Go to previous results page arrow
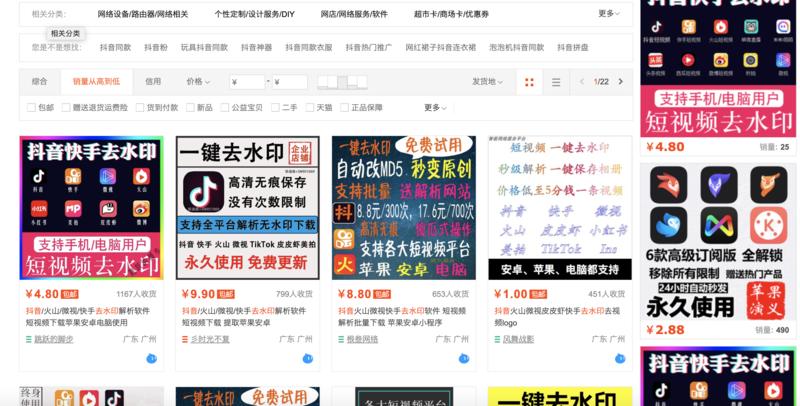The height and width of the screenshot is (406, 800). [x=582, y=82]
